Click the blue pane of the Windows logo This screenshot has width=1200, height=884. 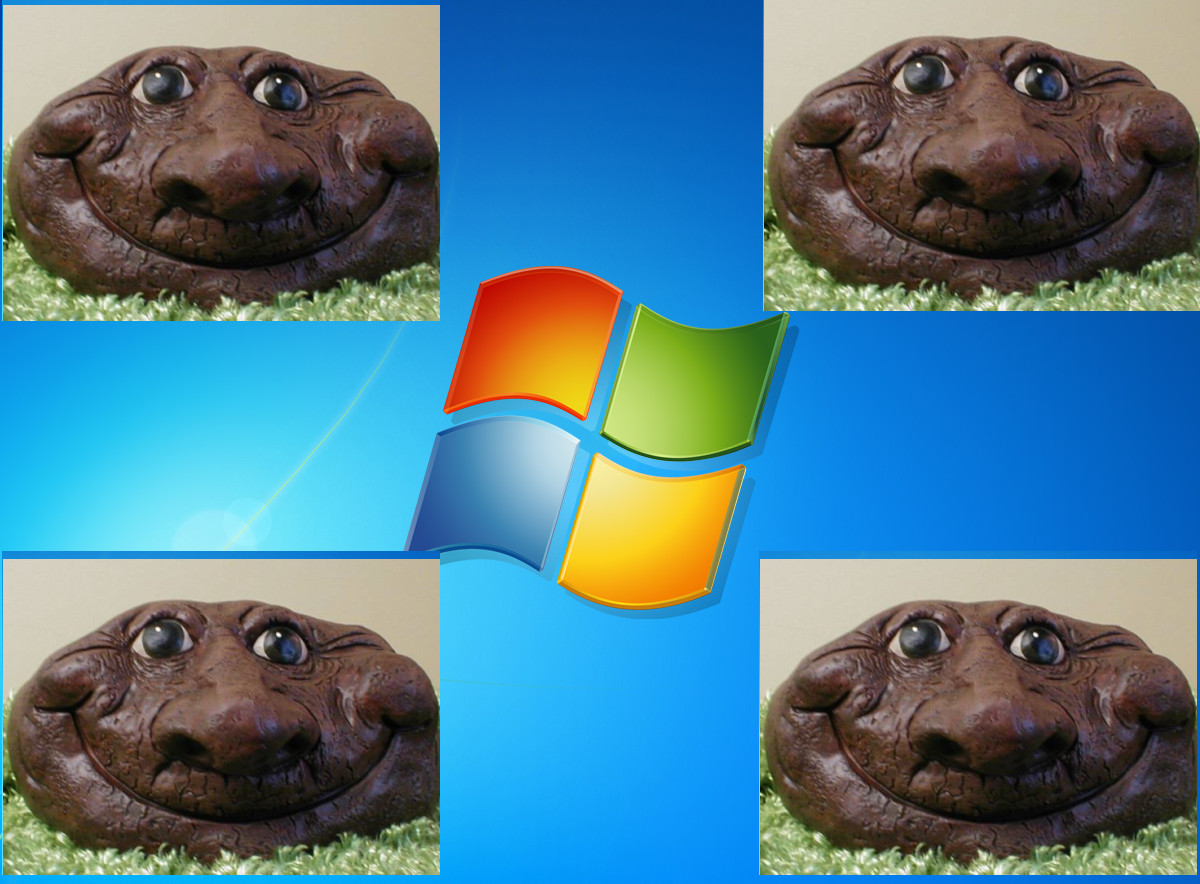[494, 492]
